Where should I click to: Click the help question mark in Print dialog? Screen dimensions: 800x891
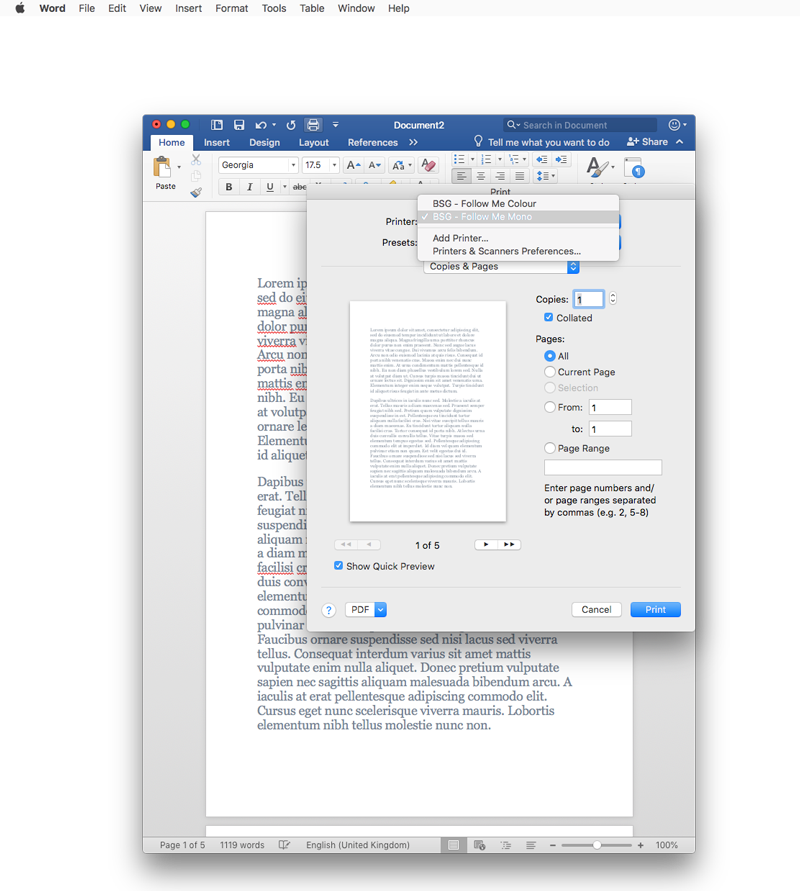[328, 610]
